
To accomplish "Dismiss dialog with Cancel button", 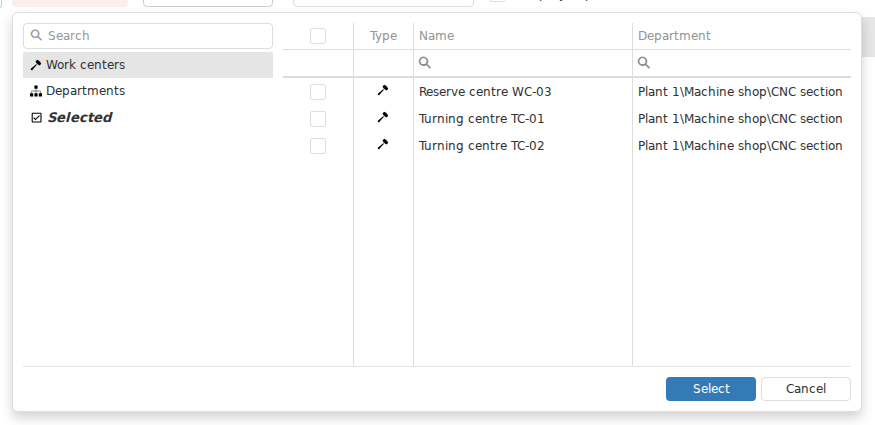I will pyautogui.click(x=806, y=389).
